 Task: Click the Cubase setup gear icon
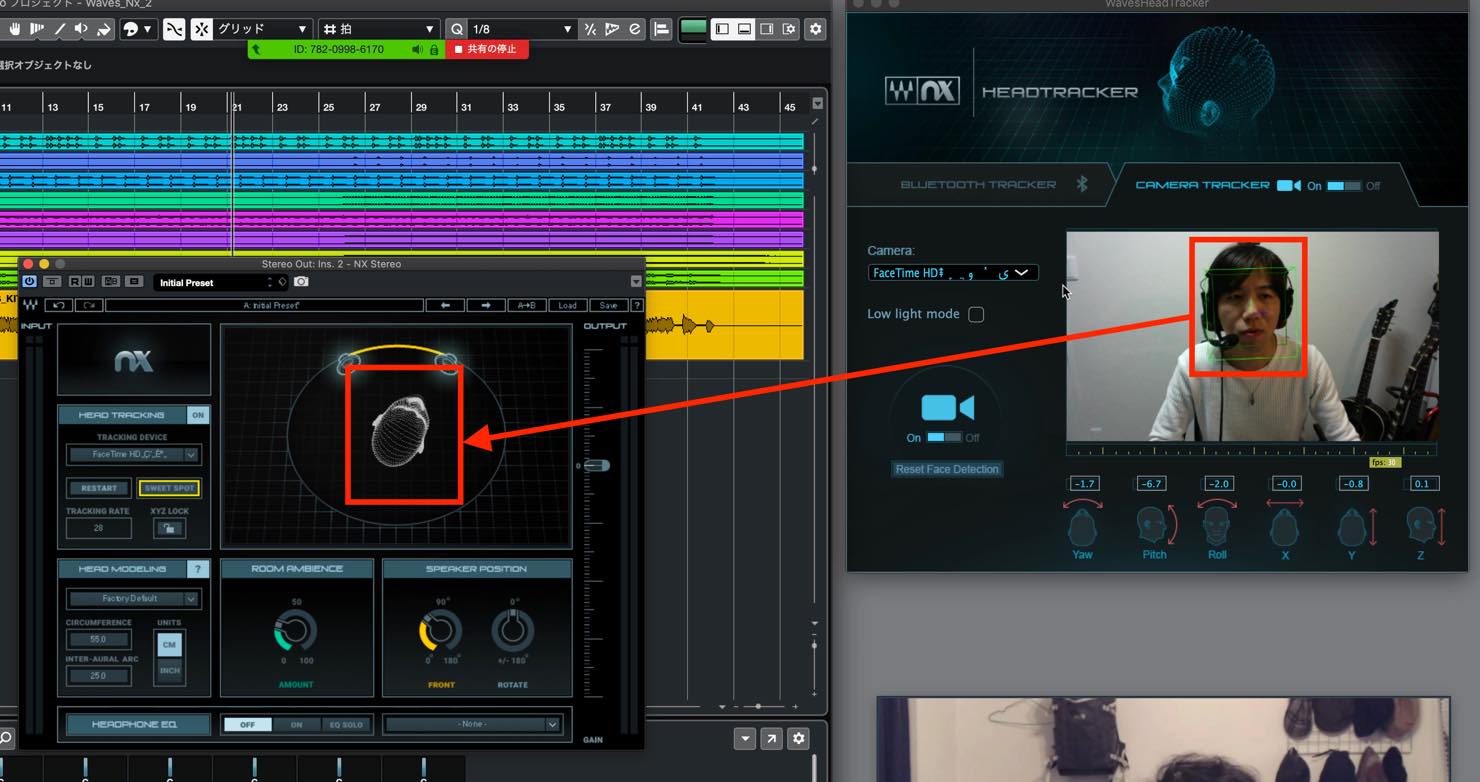pyautogui.click(x=815, y=29)
